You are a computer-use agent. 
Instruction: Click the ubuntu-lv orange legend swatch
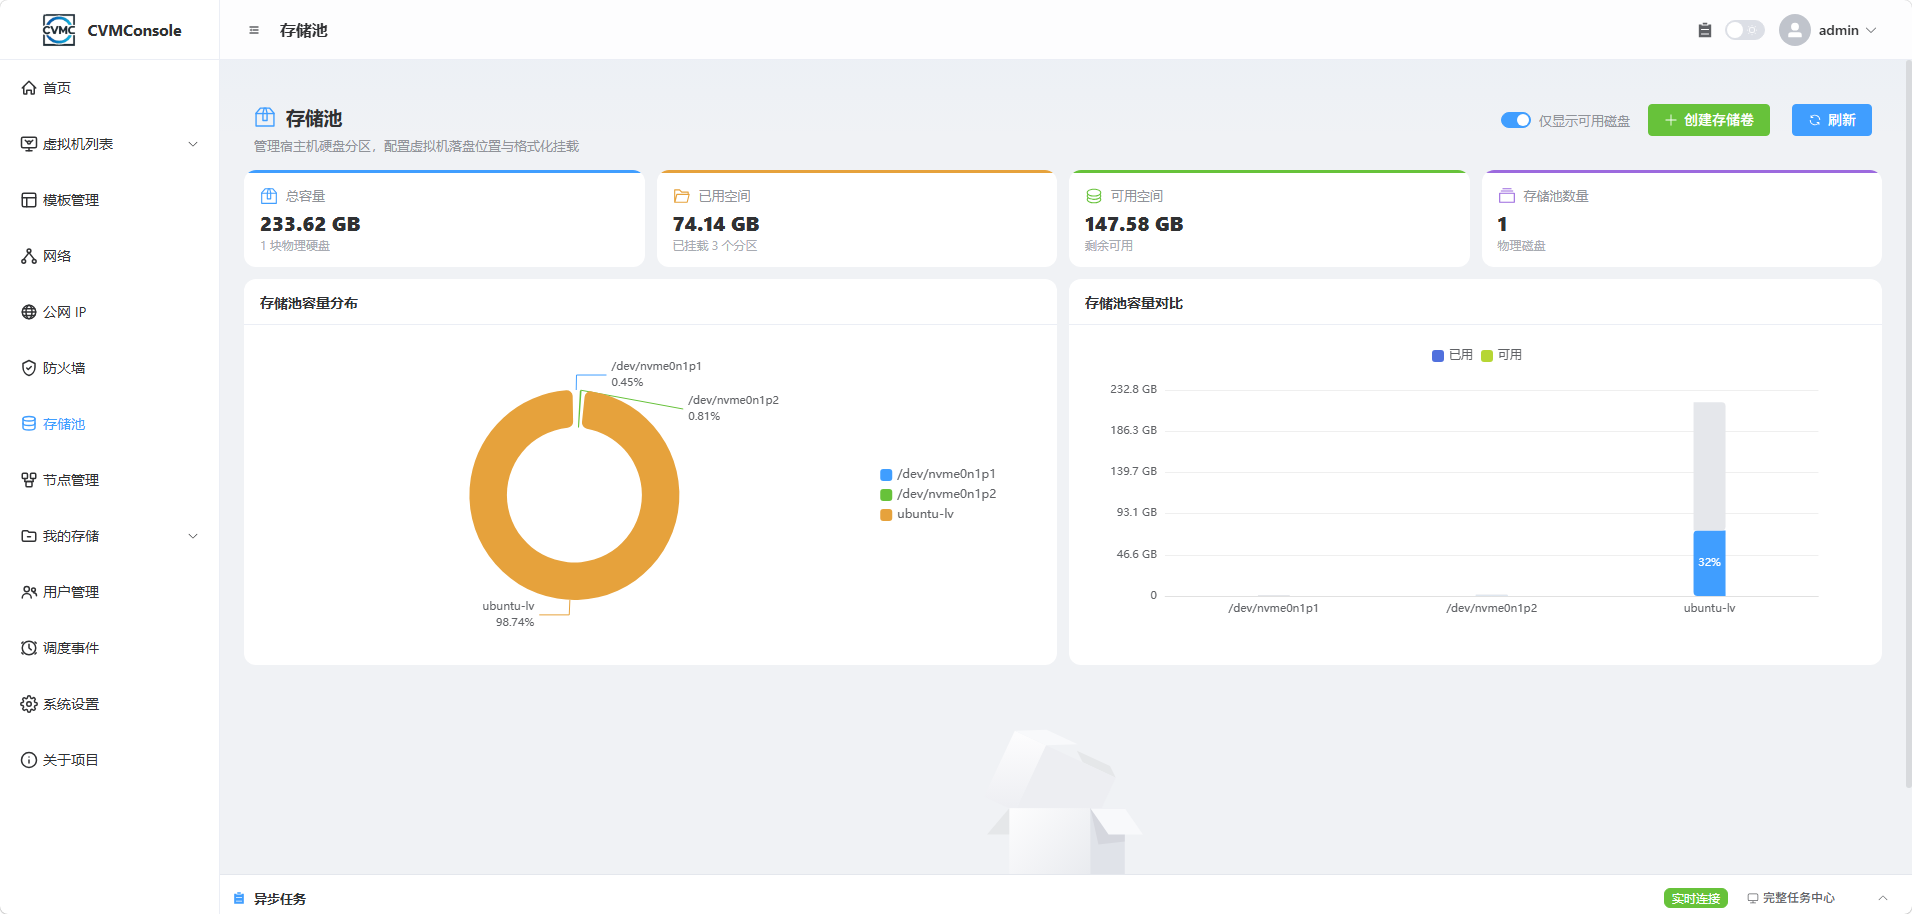coord(886,515)
